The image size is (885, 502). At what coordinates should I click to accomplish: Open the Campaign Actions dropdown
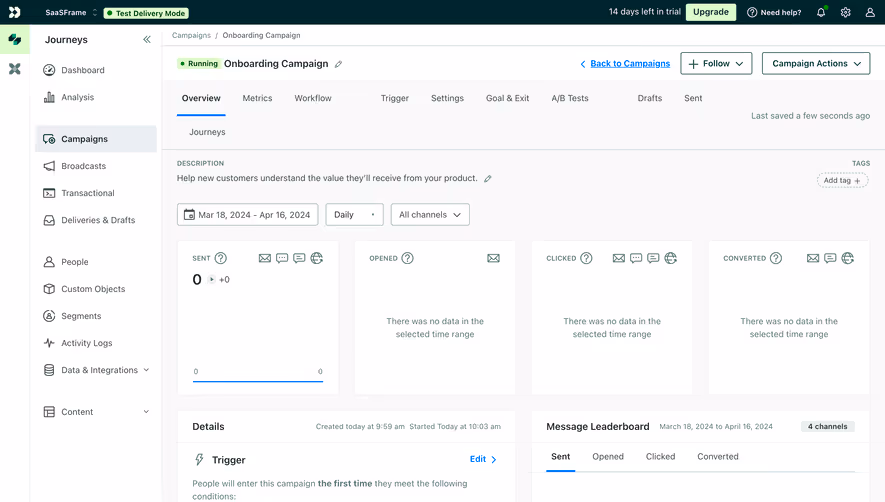click(816, 63)
